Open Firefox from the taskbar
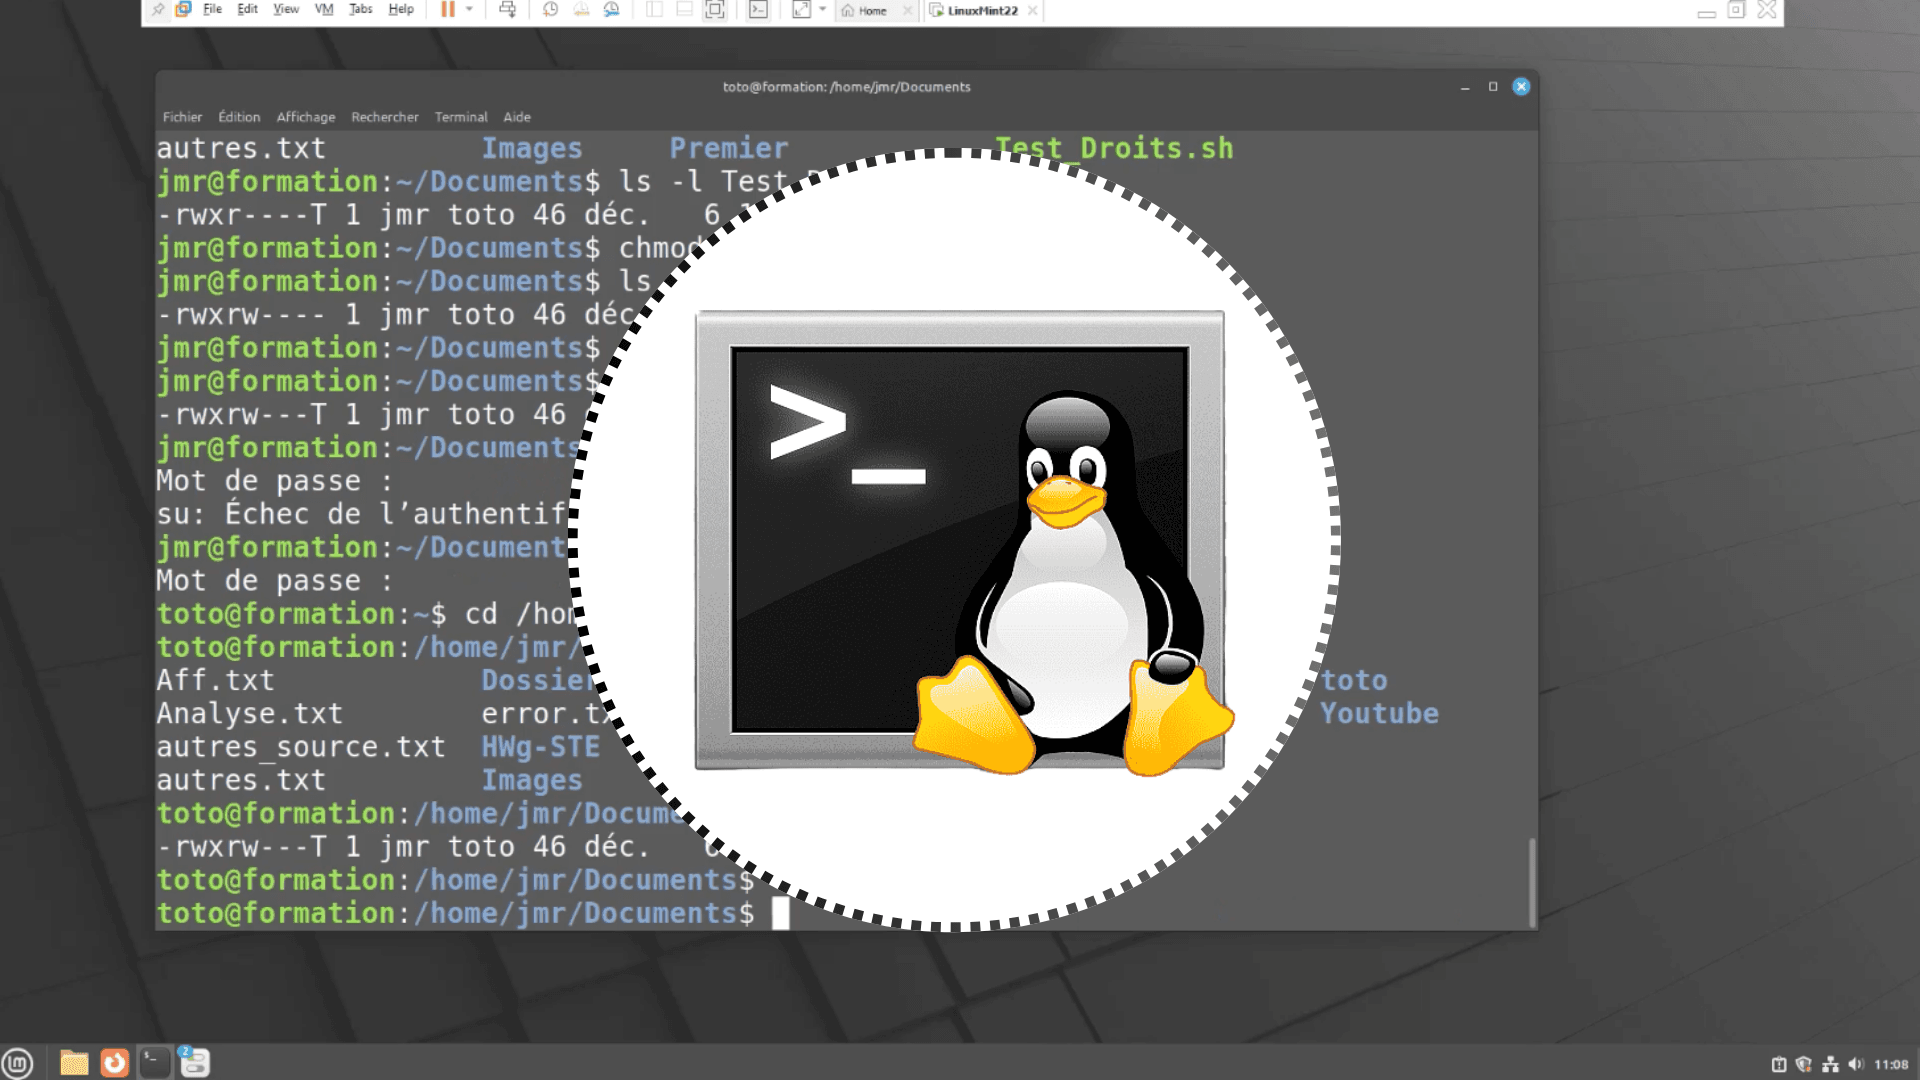1920x1080 pixels. (114, 1062)
